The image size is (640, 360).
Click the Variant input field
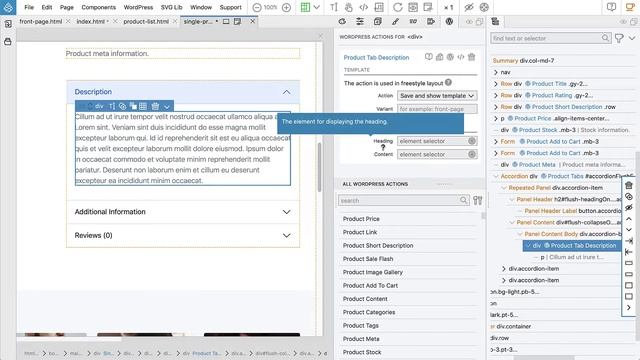[x=437, y=109]
